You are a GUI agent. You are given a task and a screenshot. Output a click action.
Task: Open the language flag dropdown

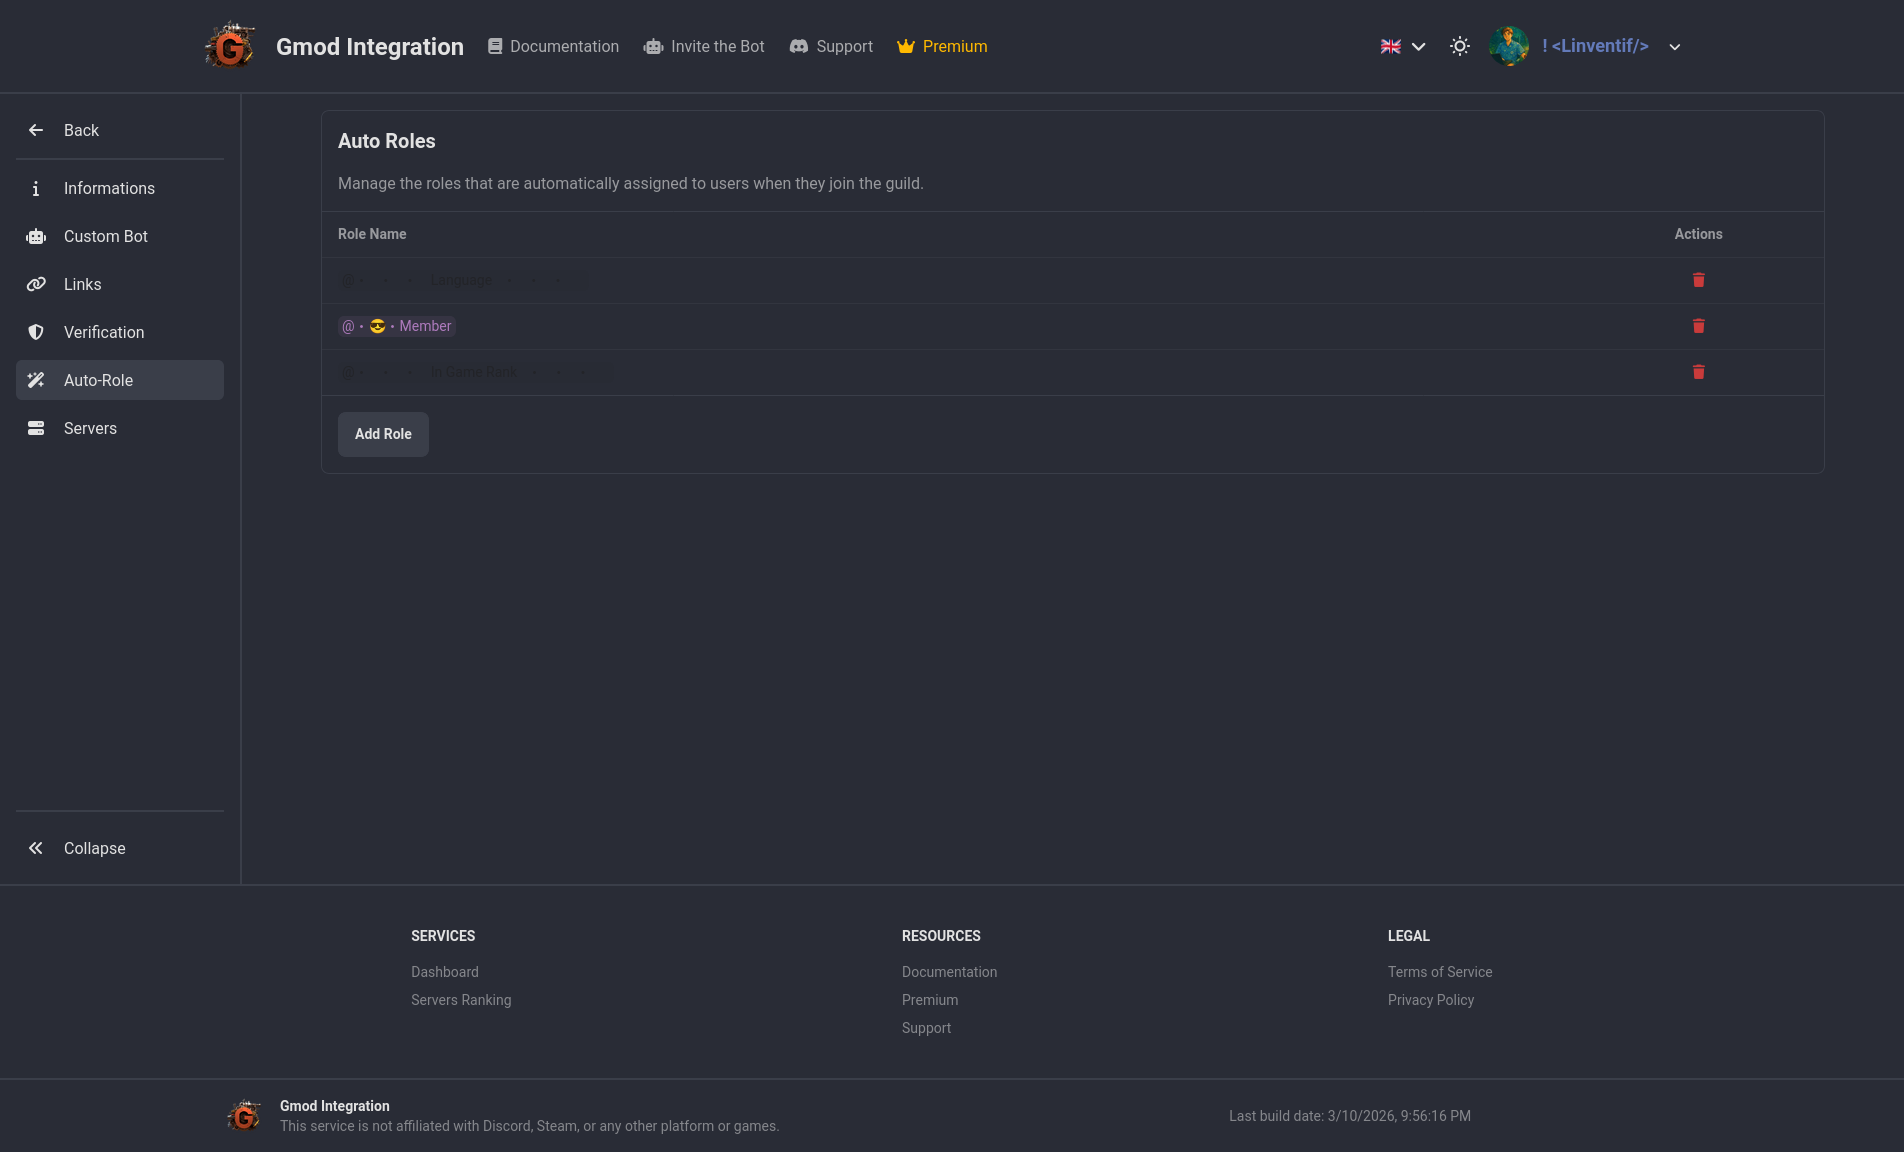click(x=1403, y=46)
